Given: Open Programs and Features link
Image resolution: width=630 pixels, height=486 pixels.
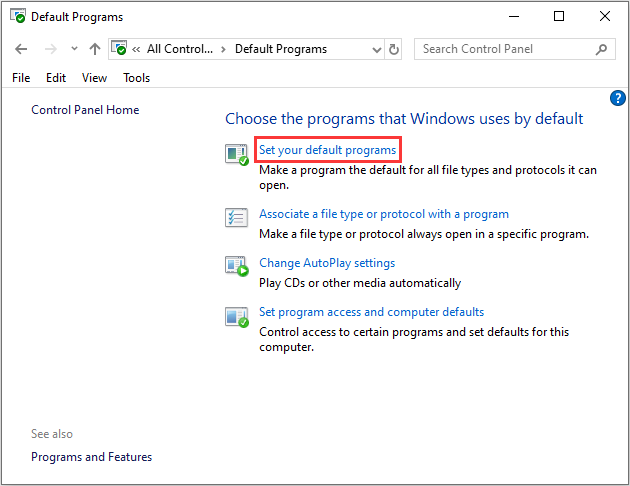Looking at the screenshot, I should tap(92, 457).
